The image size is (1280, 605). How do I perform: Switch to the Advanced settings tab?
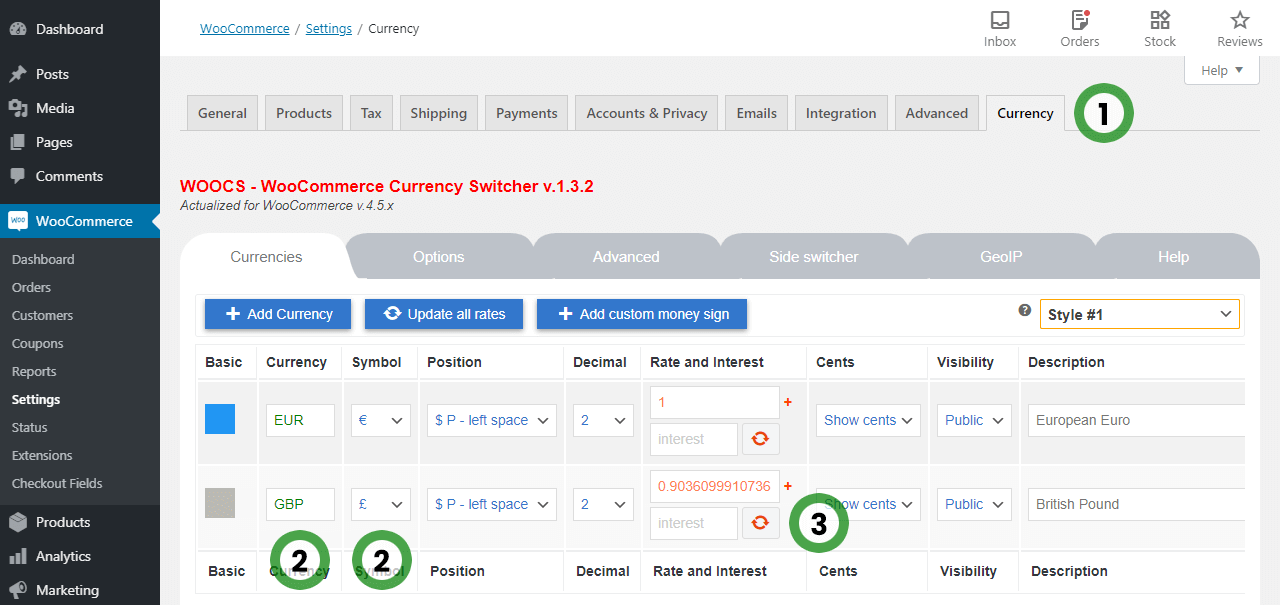coord(937,113)
